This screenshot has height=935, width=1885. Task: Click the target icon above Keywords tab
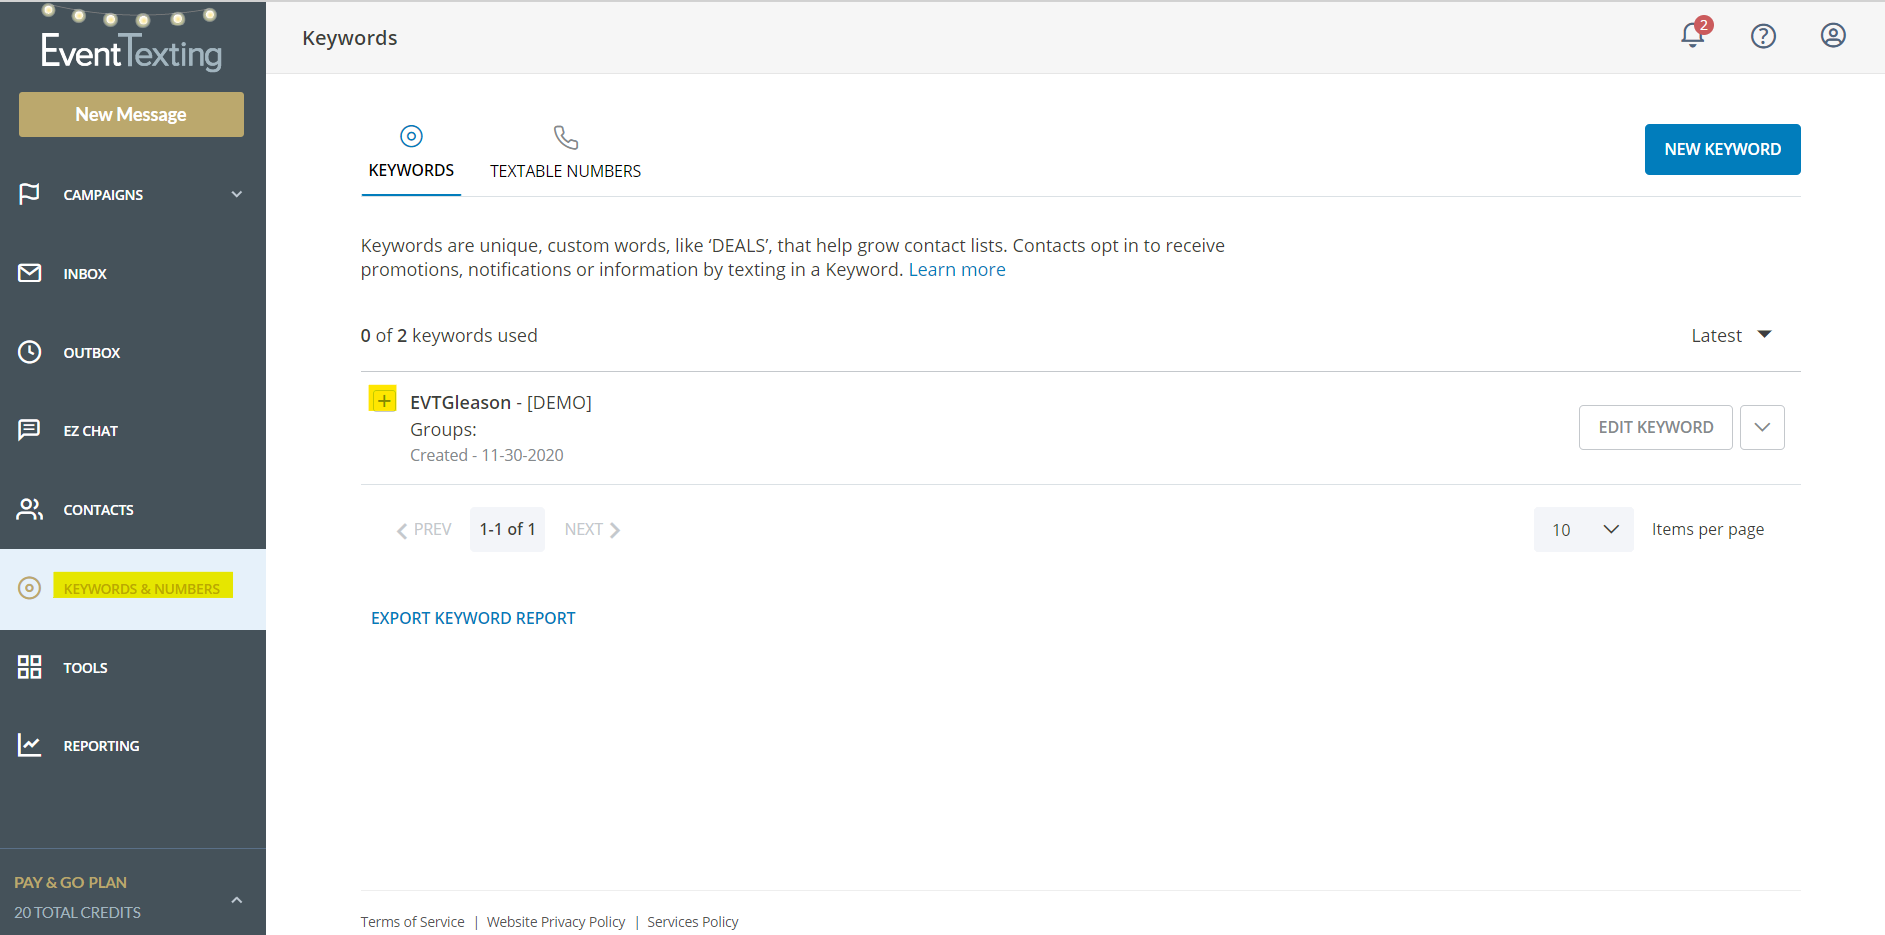411,136
